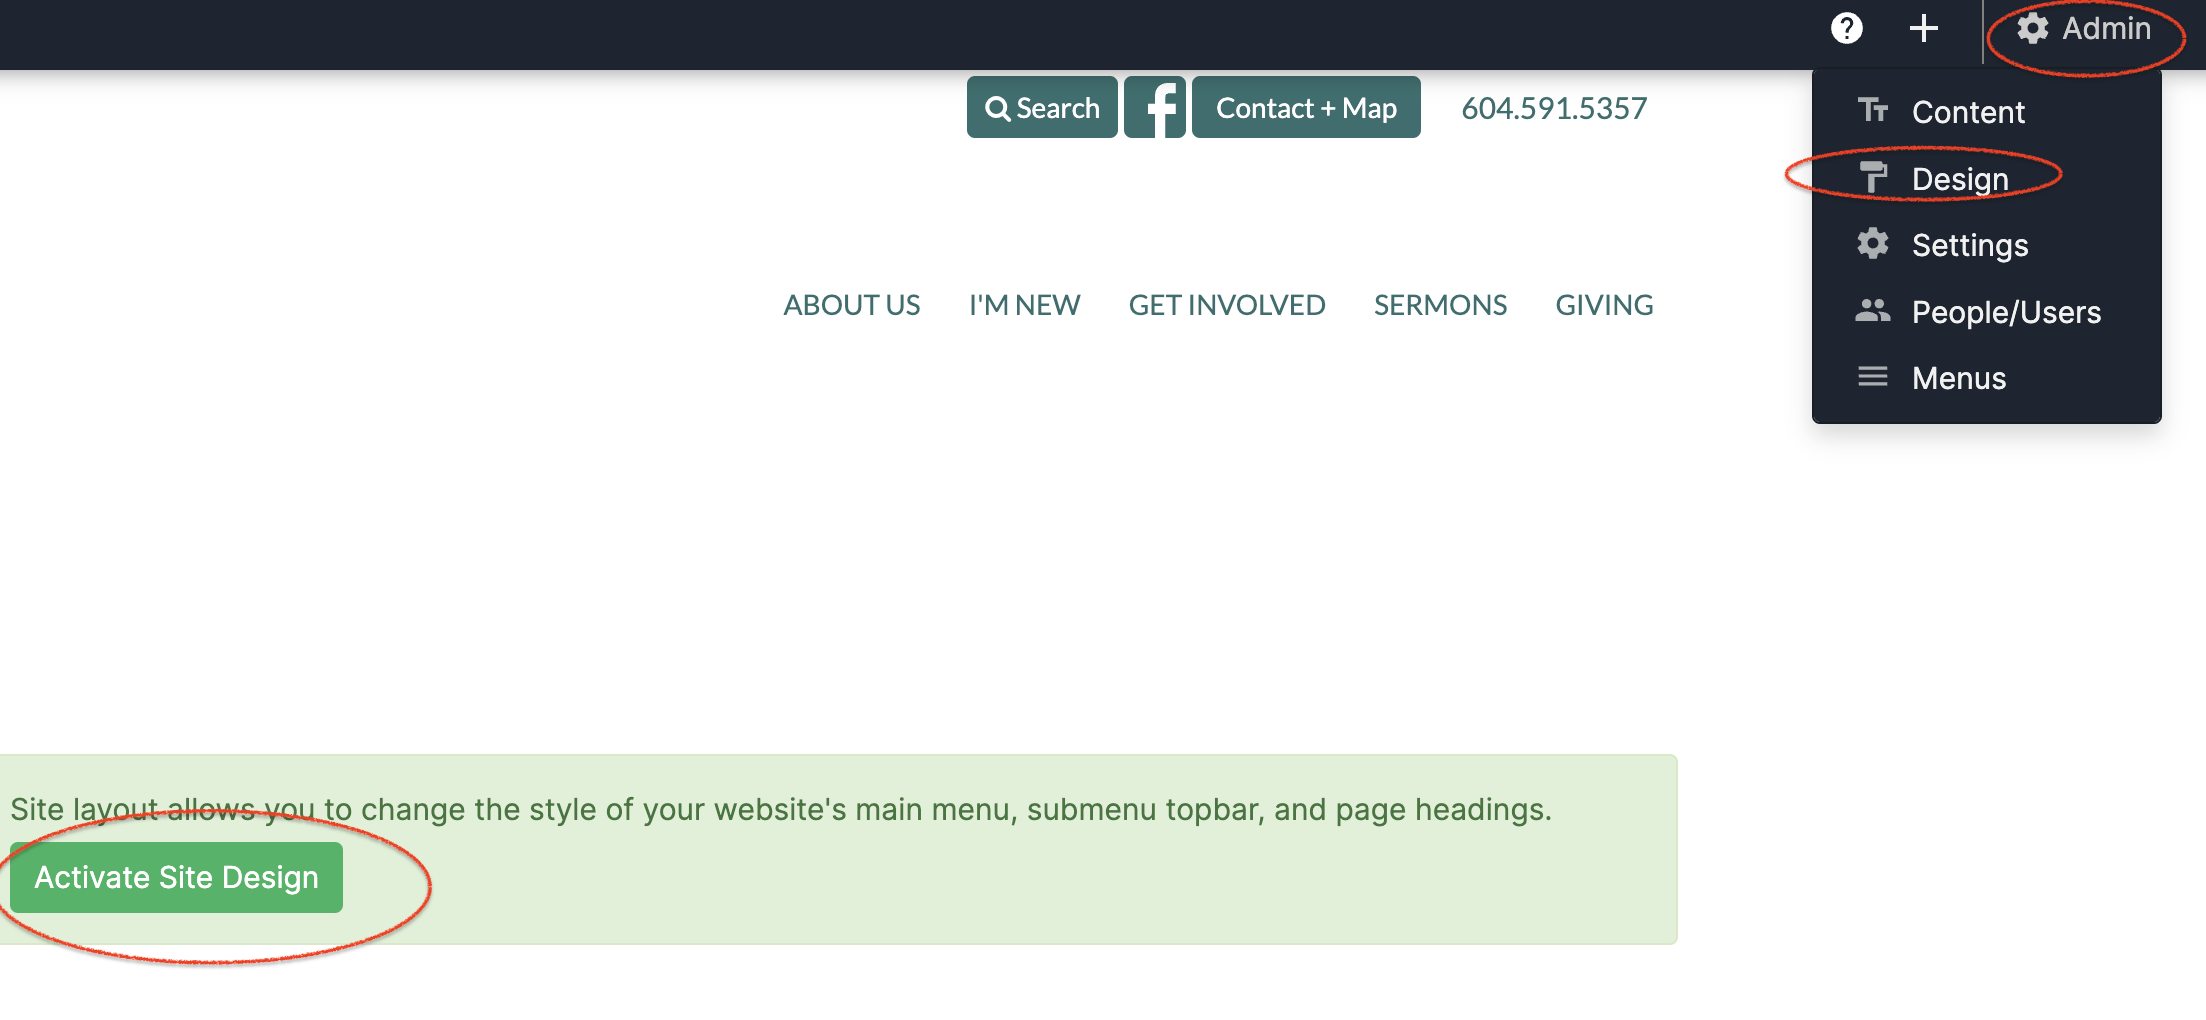This screenshot has width=2206, height=1020.
Task: Click the plus add icon in top bar
Action: click(x=1923, y=28)
